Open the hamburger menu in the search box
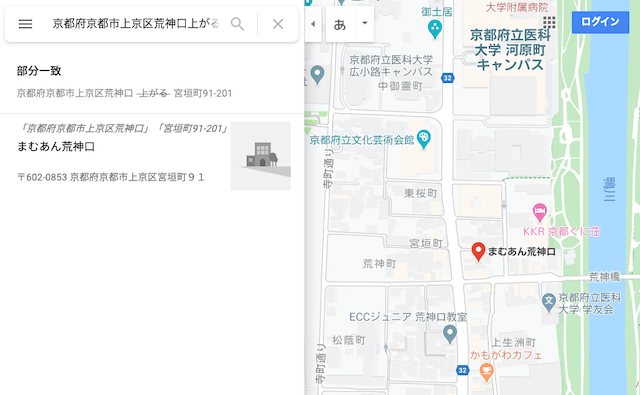Viewport: 640px width, 395px height. (25, 24)
